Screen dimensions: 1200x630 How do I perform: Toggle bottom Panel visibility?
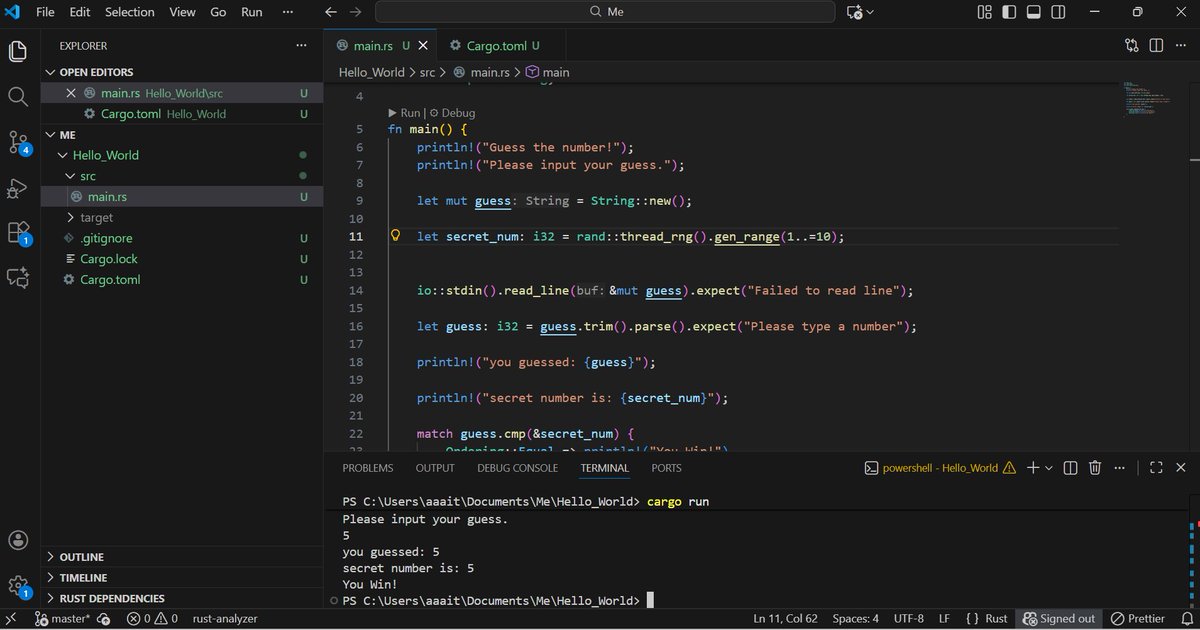pos(1034,12)
